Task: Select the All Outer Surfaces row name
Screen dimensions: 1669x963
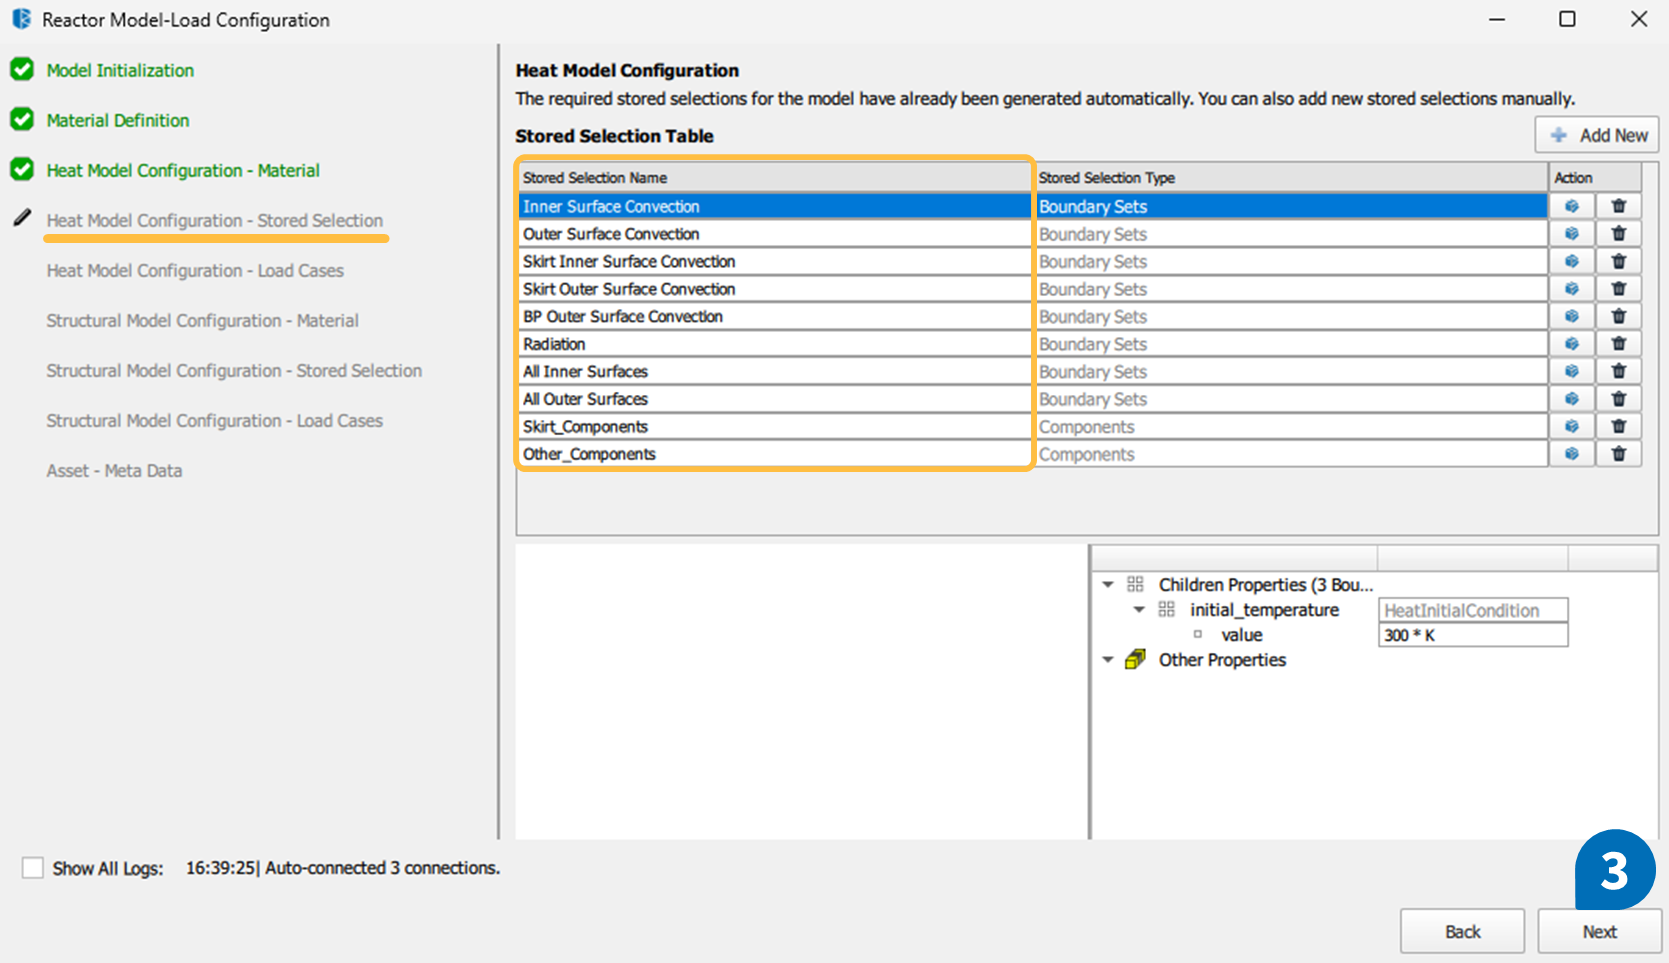Action: point(775,399)
